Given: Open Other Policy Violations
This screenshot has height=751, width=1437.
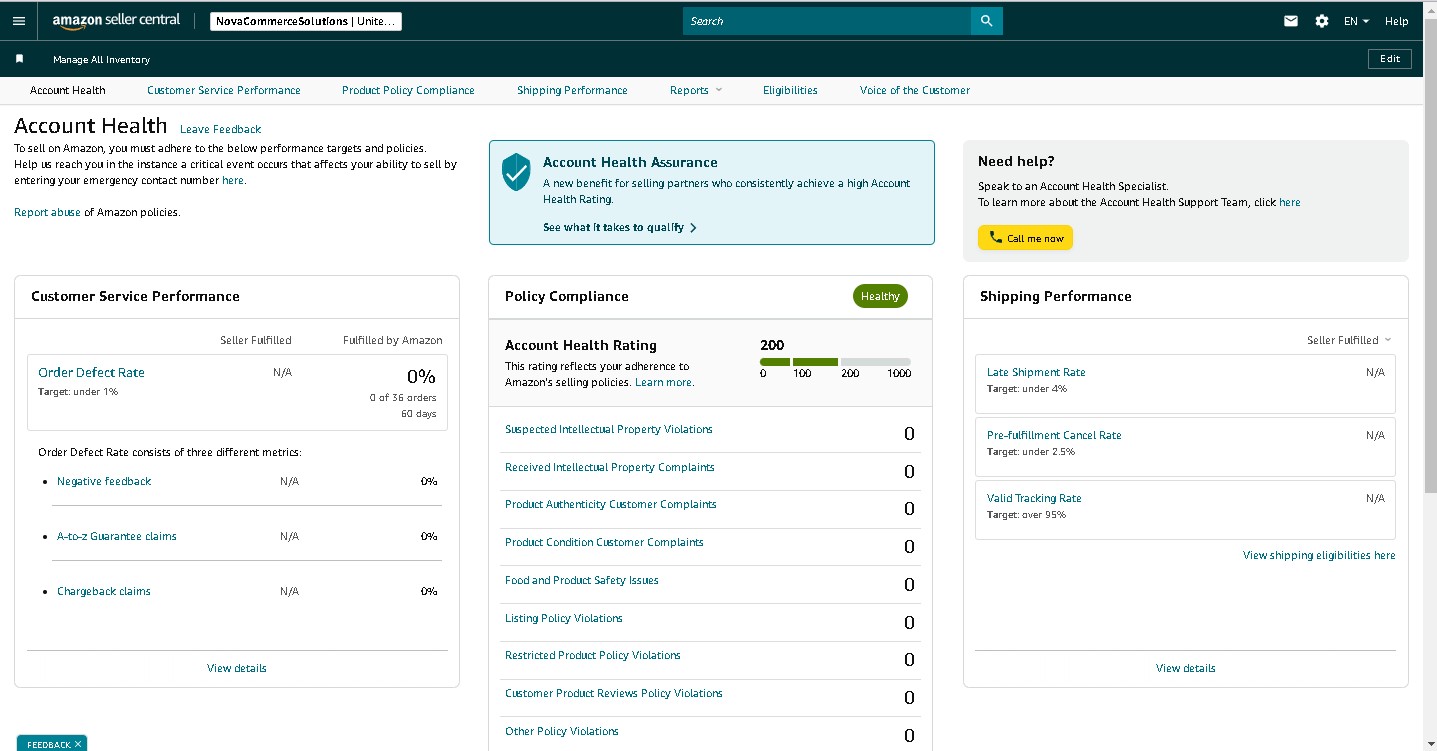Looking at the screenshot, I should [562, 731].
